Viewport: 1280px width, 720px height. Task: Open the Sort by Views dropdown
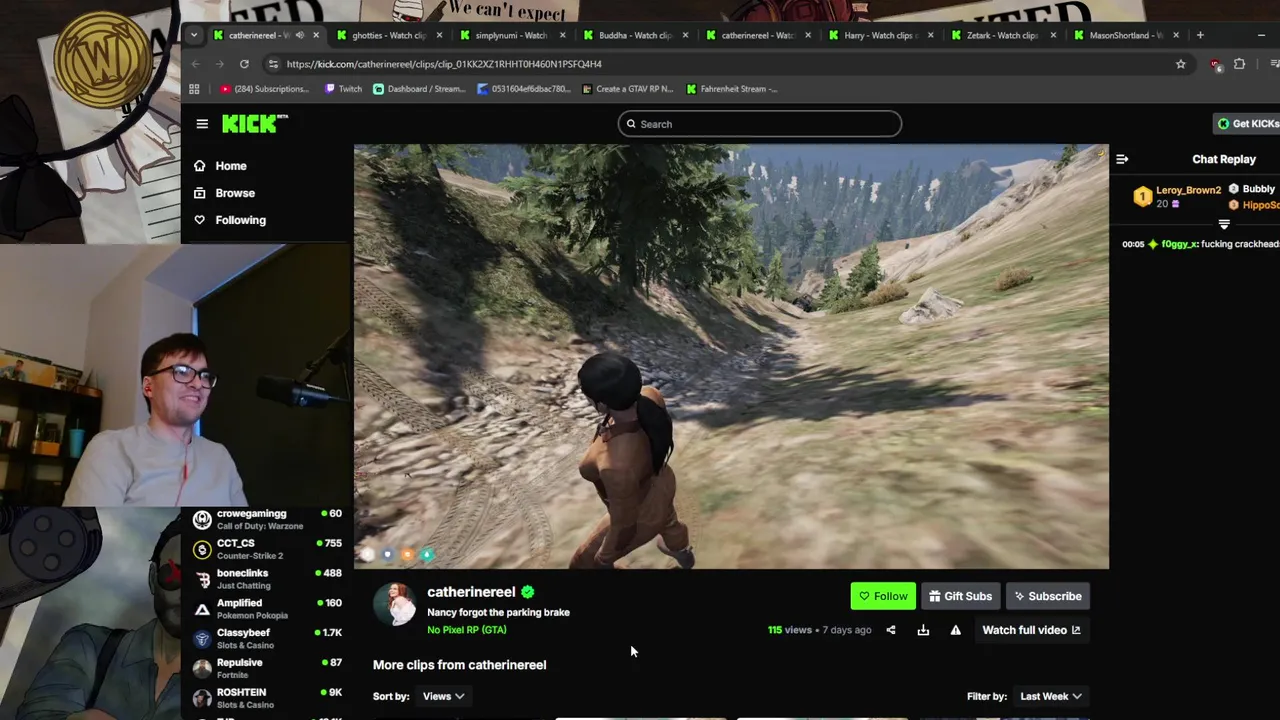click(443, 696)
